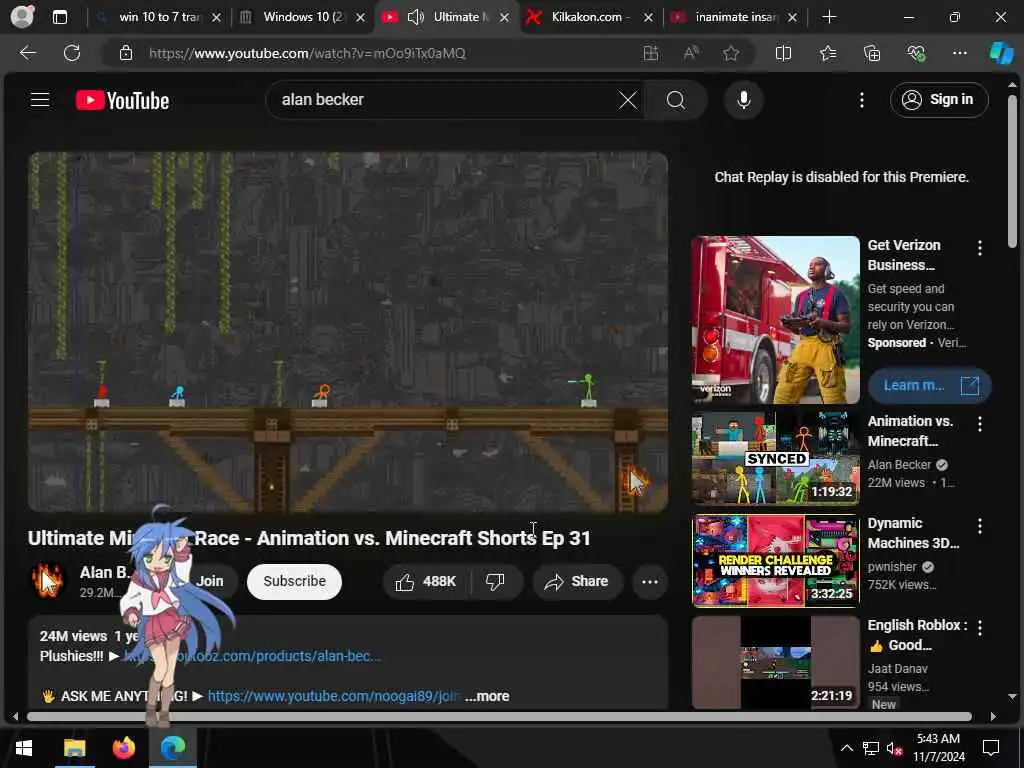Click the magnifier search button
The height and width of the screenshot is (768, 1024).
click(x=676, y=100)
